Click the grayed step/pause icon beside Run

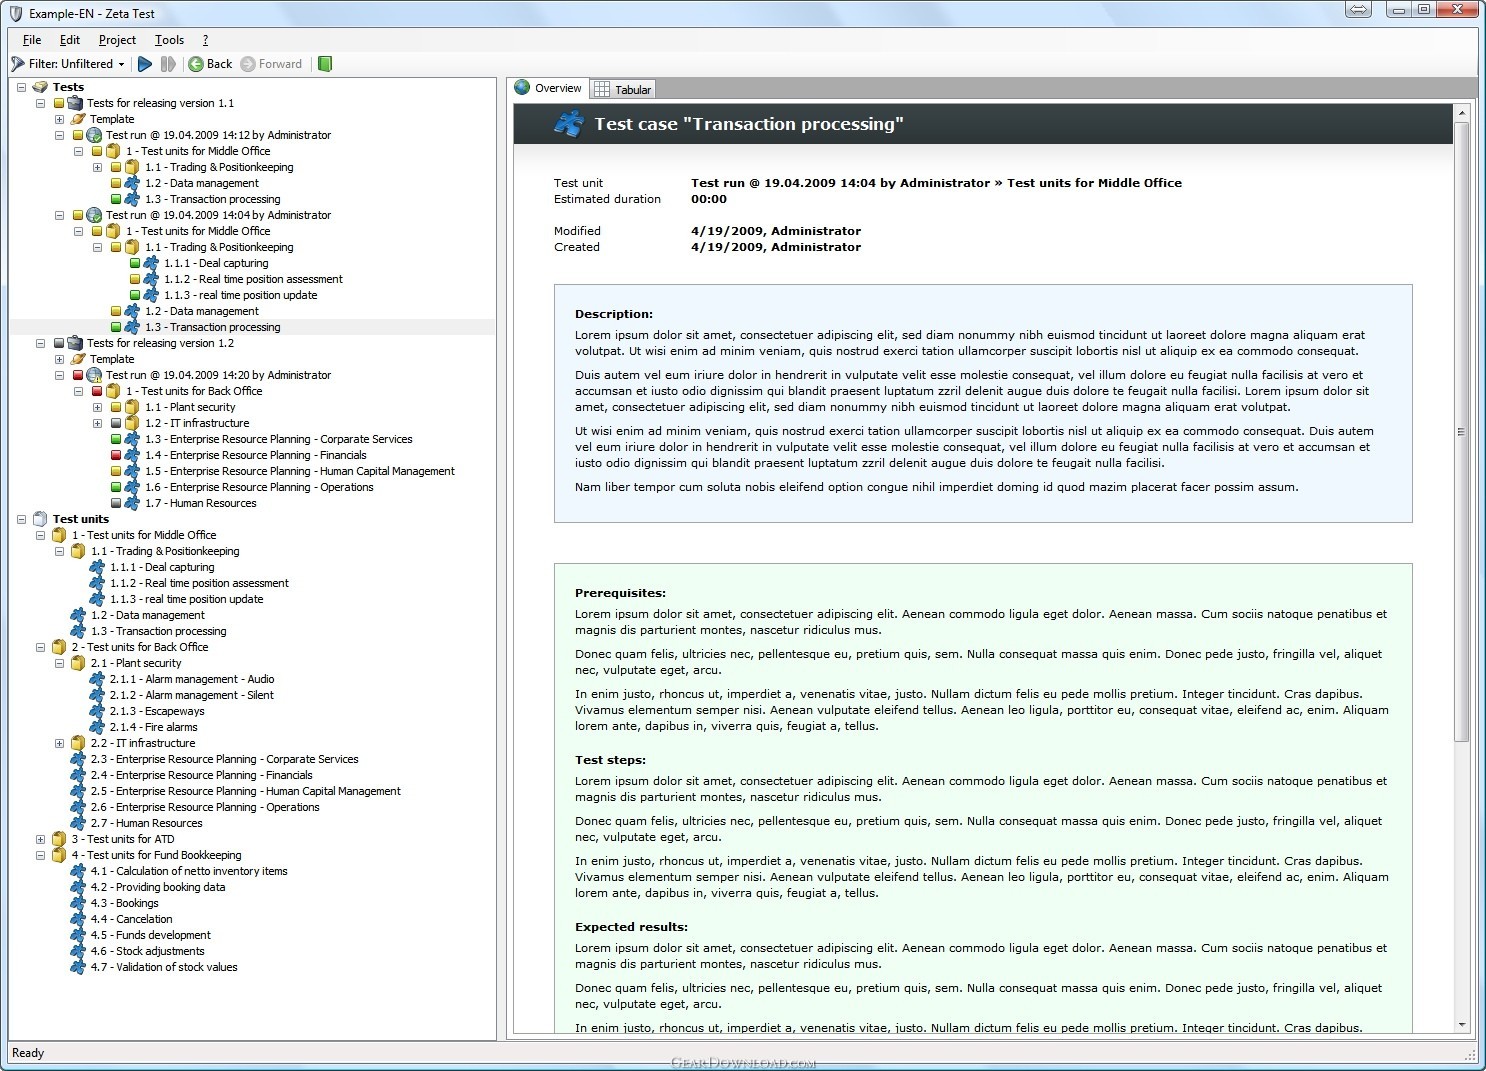[168, 64]
